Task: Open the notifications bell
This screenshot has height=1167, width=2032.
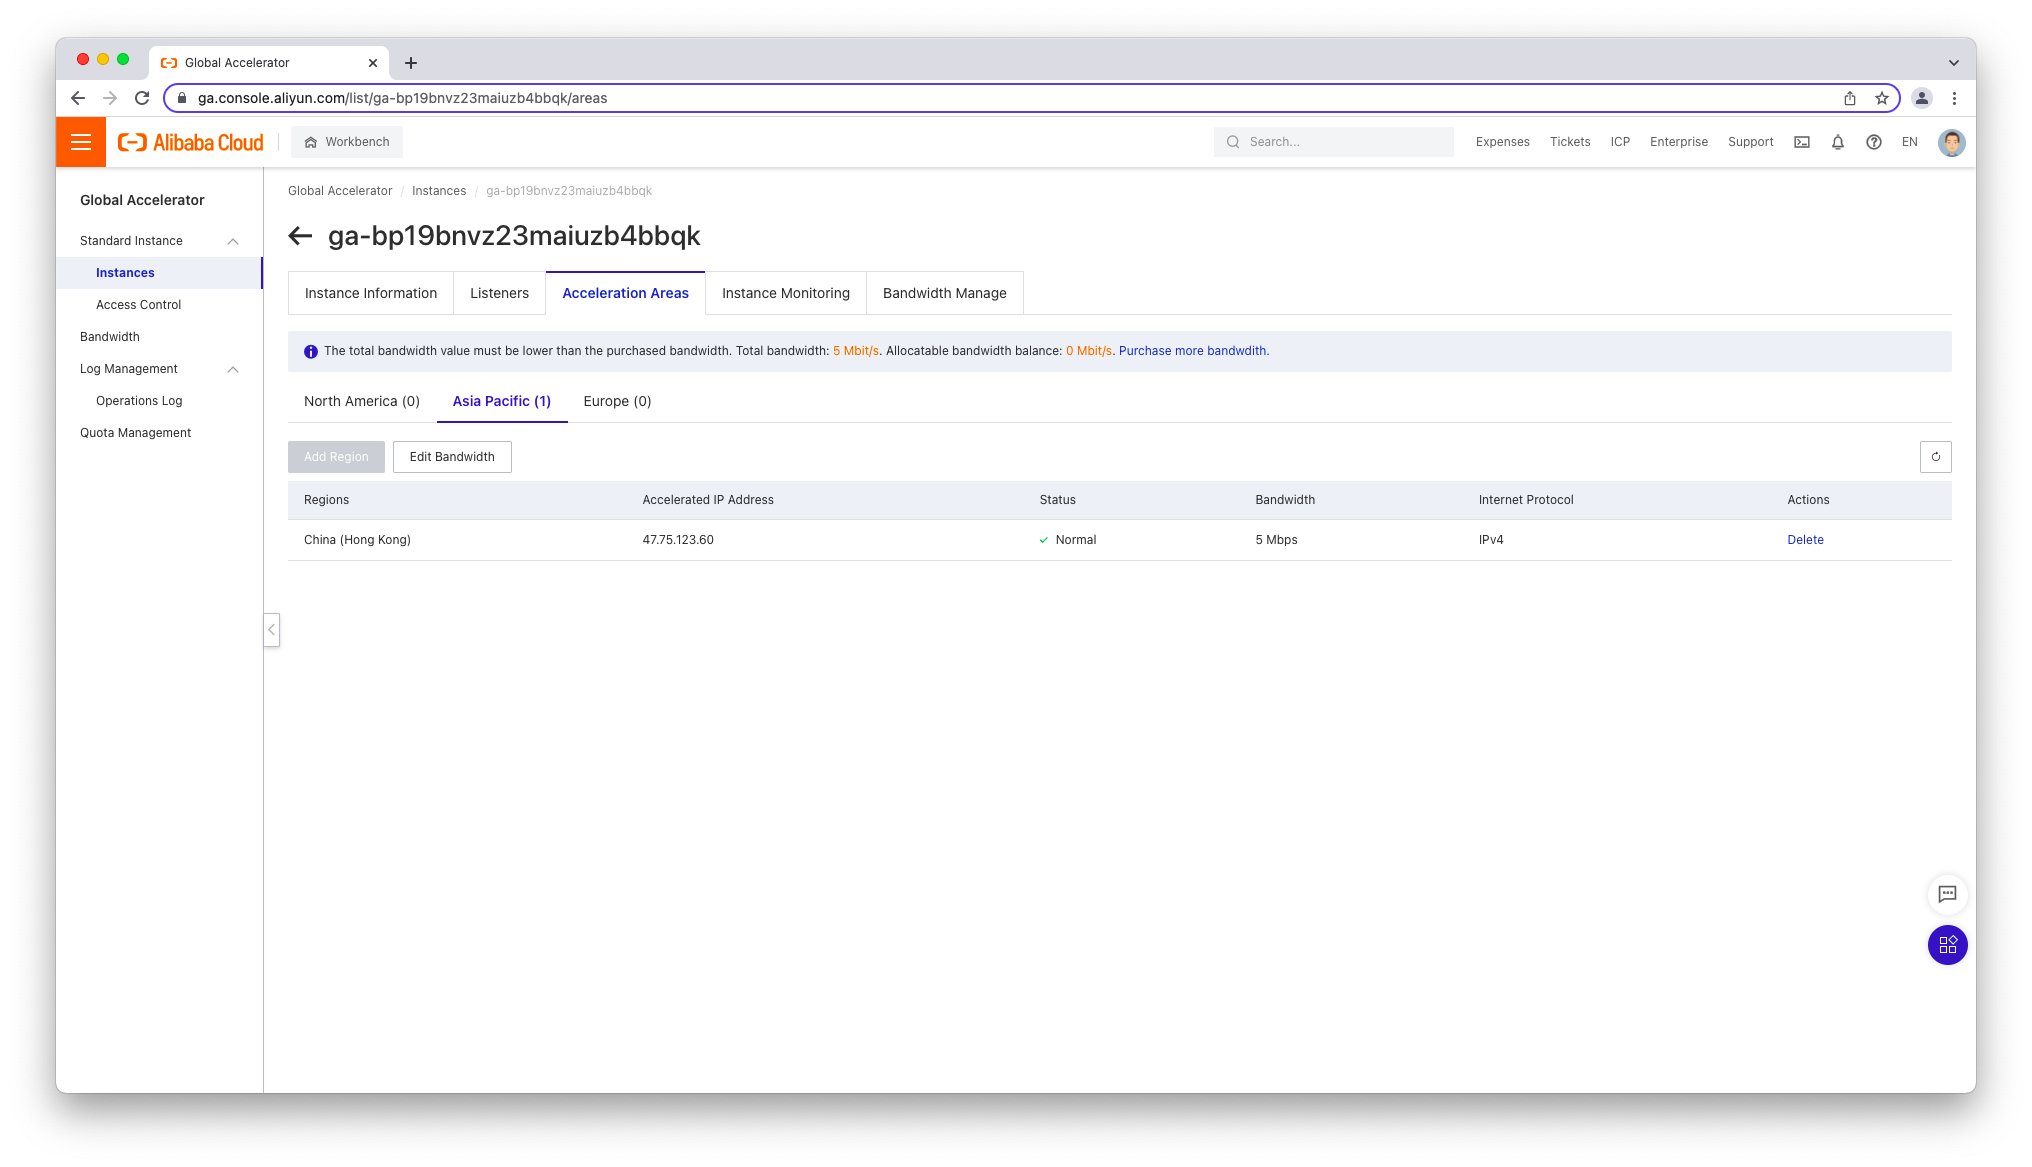Action: click(1838, 142)
